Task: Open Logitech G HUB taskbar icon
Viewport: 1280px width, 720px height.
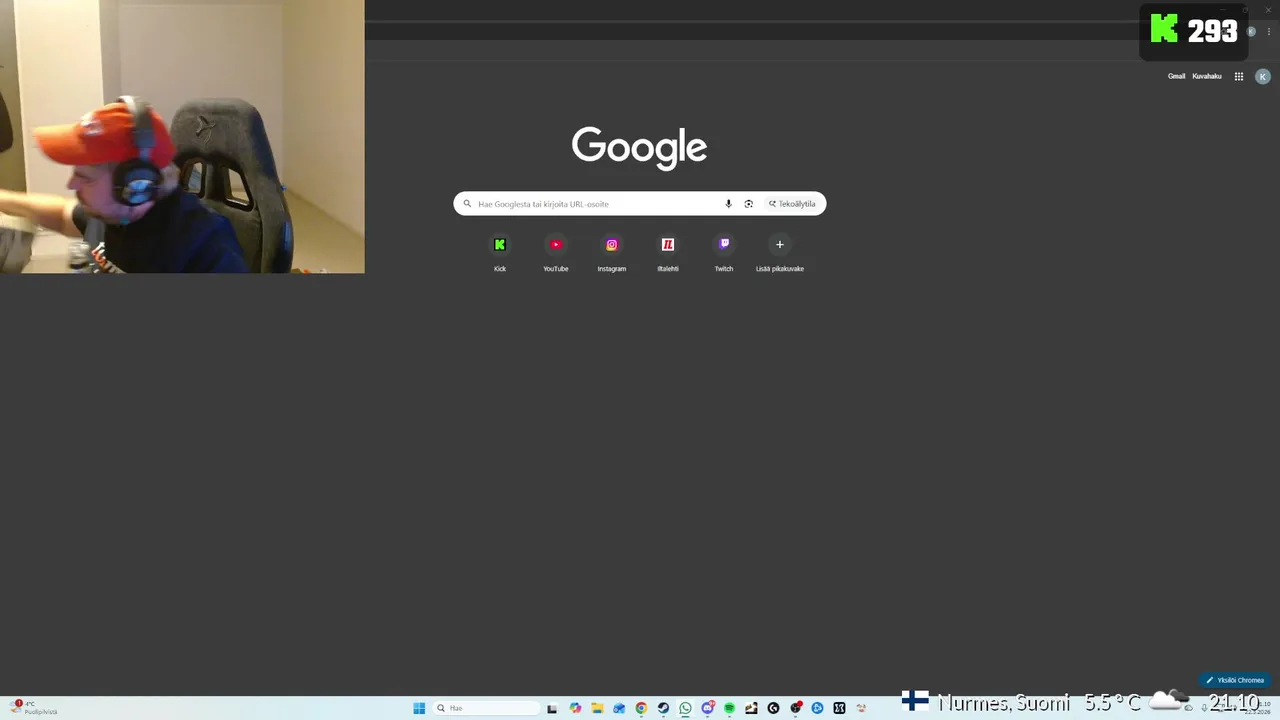Action: (x=773, y=708)
